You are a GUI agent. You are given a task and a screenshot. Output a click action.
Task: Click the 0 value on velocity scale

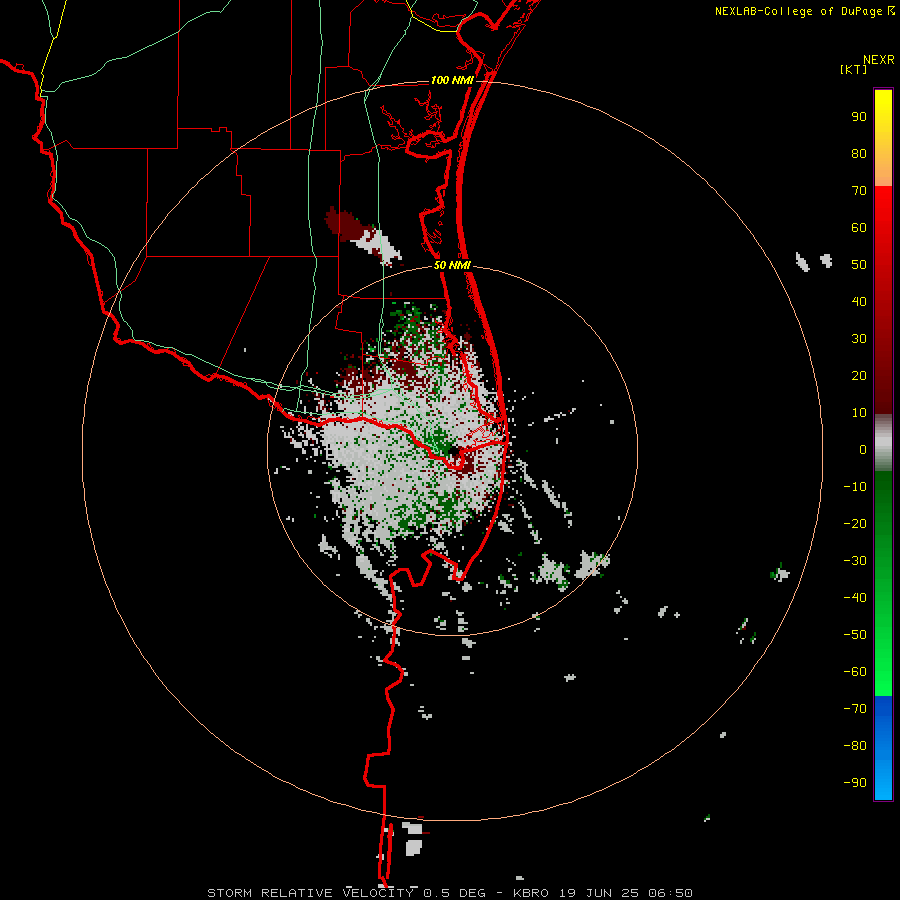click(863, 450)
